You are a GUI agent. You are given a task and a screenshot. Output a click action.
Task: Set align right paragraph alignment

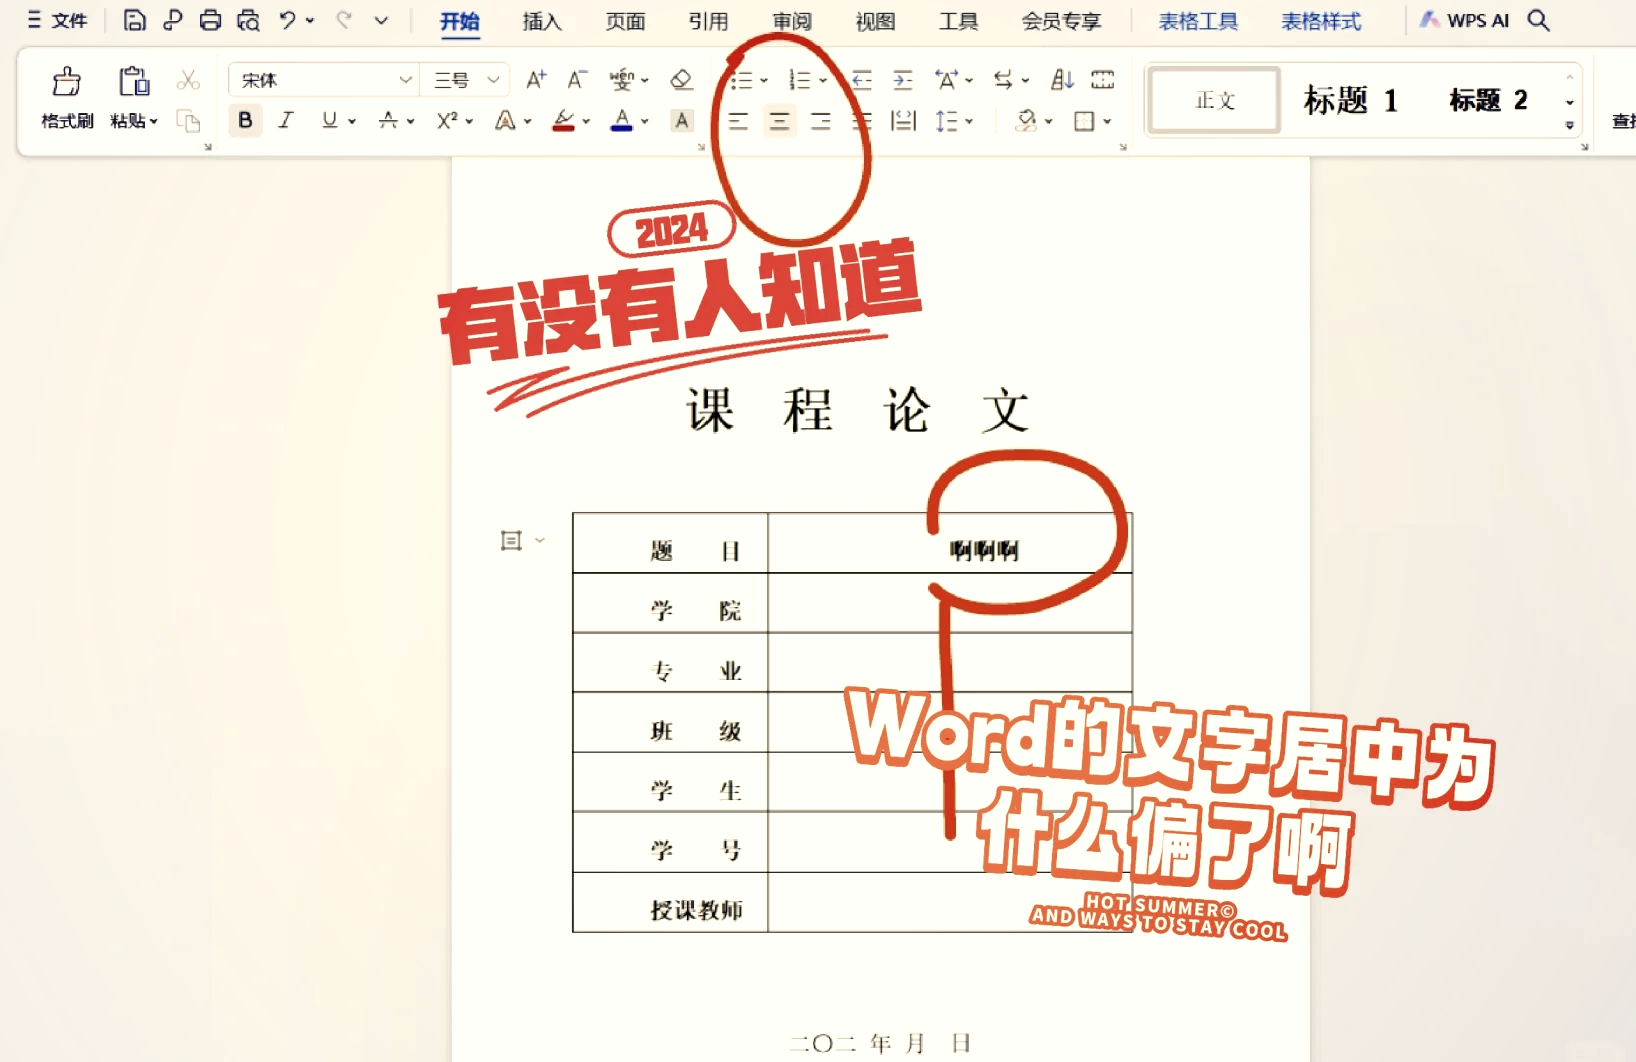tap(821, 121)
